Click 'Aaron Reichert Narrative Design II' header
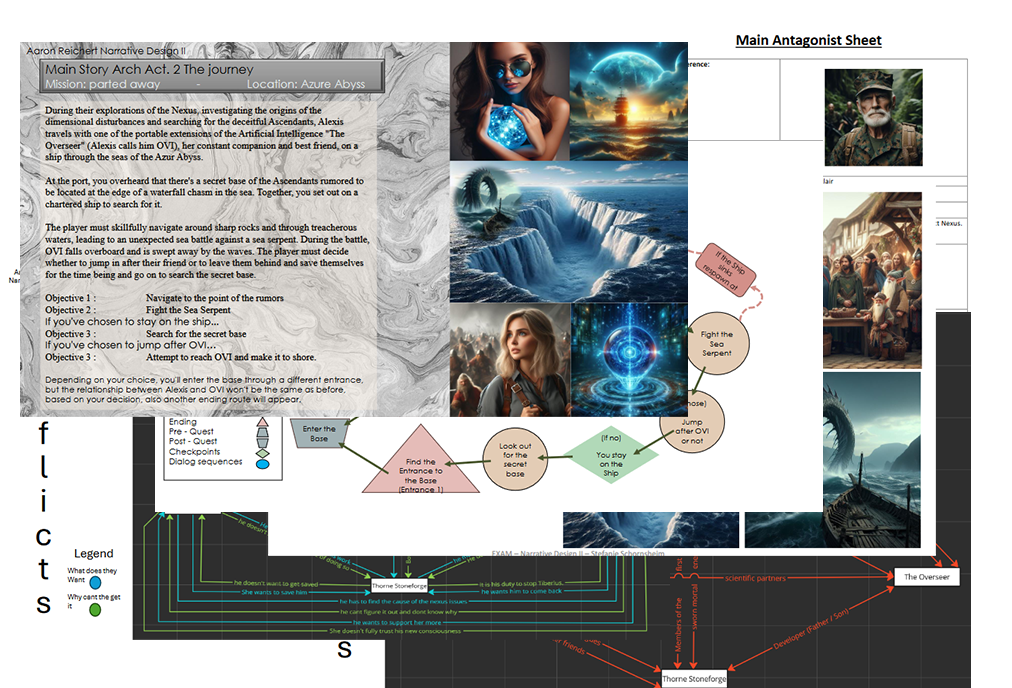The image size is (1012, 688). [x=106, y=50]
